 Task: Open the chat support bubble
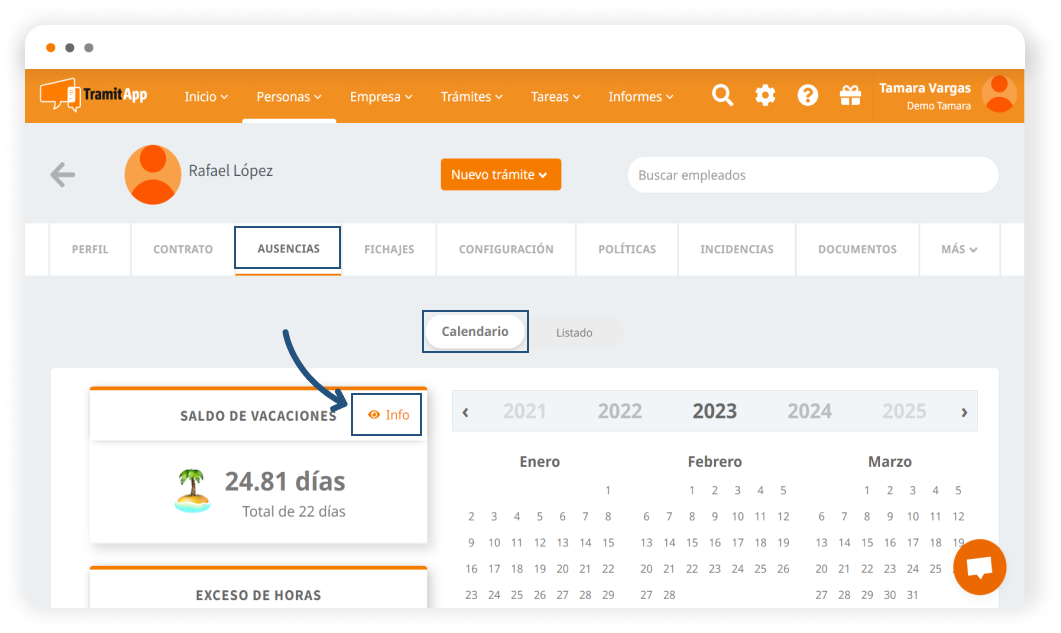pos(979,567)
